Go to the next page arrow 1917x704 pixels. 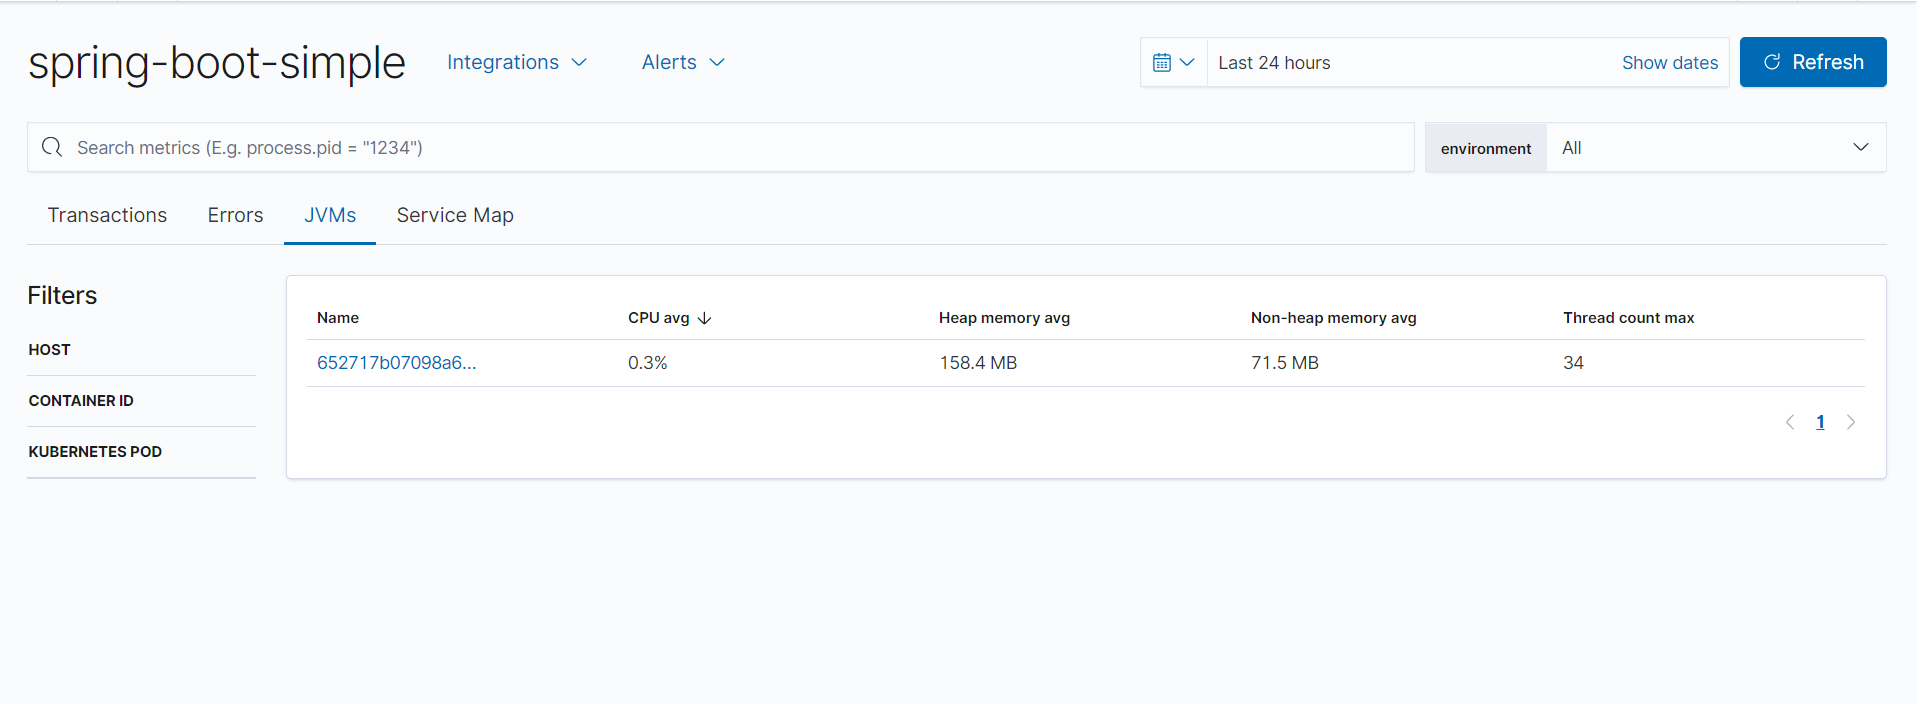pos(1851,422)
